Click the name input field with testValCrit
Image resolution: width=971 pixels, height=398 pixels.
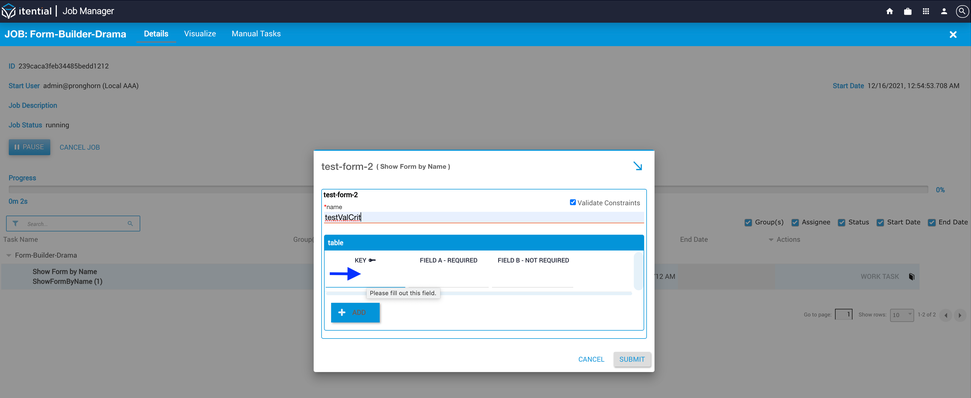pos(484,217)
